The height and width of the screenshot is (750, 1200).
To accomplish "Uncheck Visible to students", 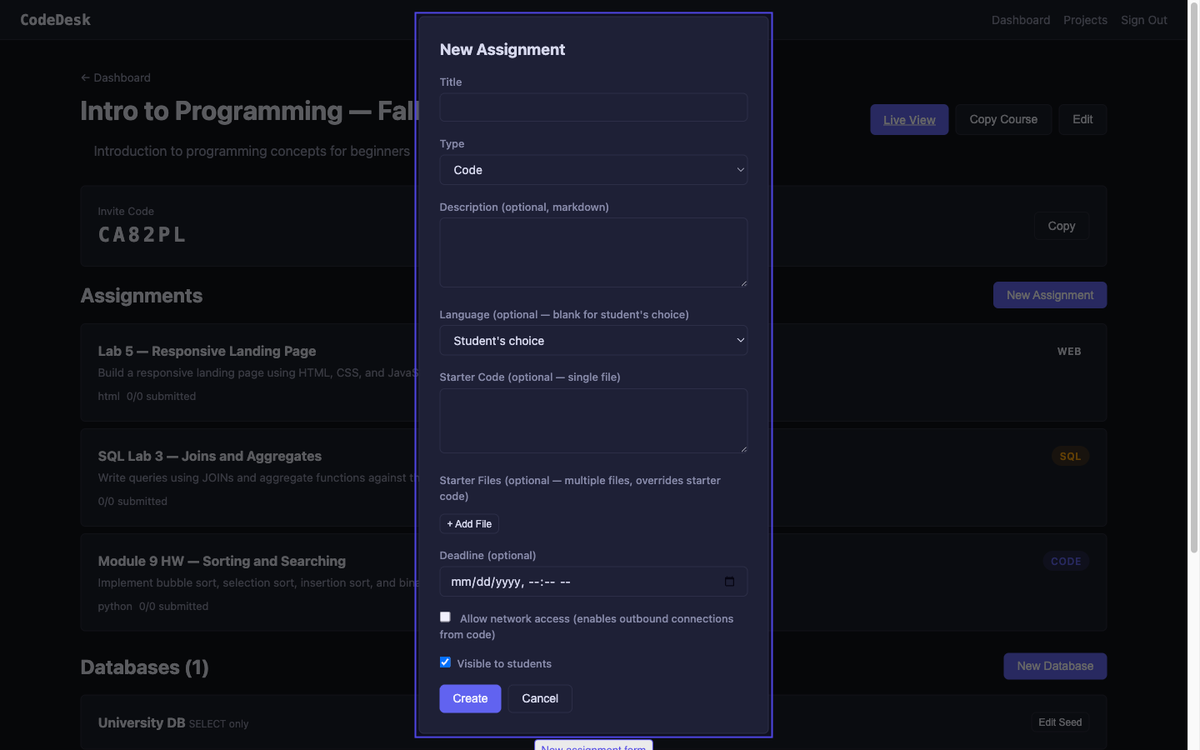I will pos(444,661).
